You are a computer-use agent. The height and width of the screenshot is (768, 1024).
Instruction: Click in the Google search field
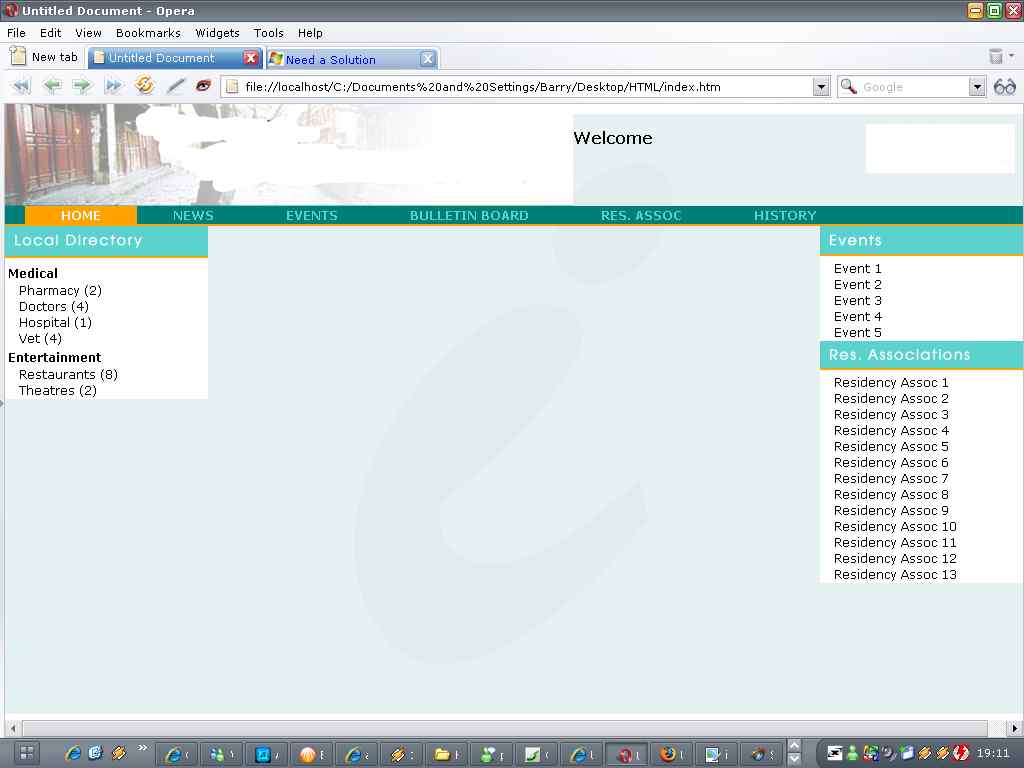point(914,87)
